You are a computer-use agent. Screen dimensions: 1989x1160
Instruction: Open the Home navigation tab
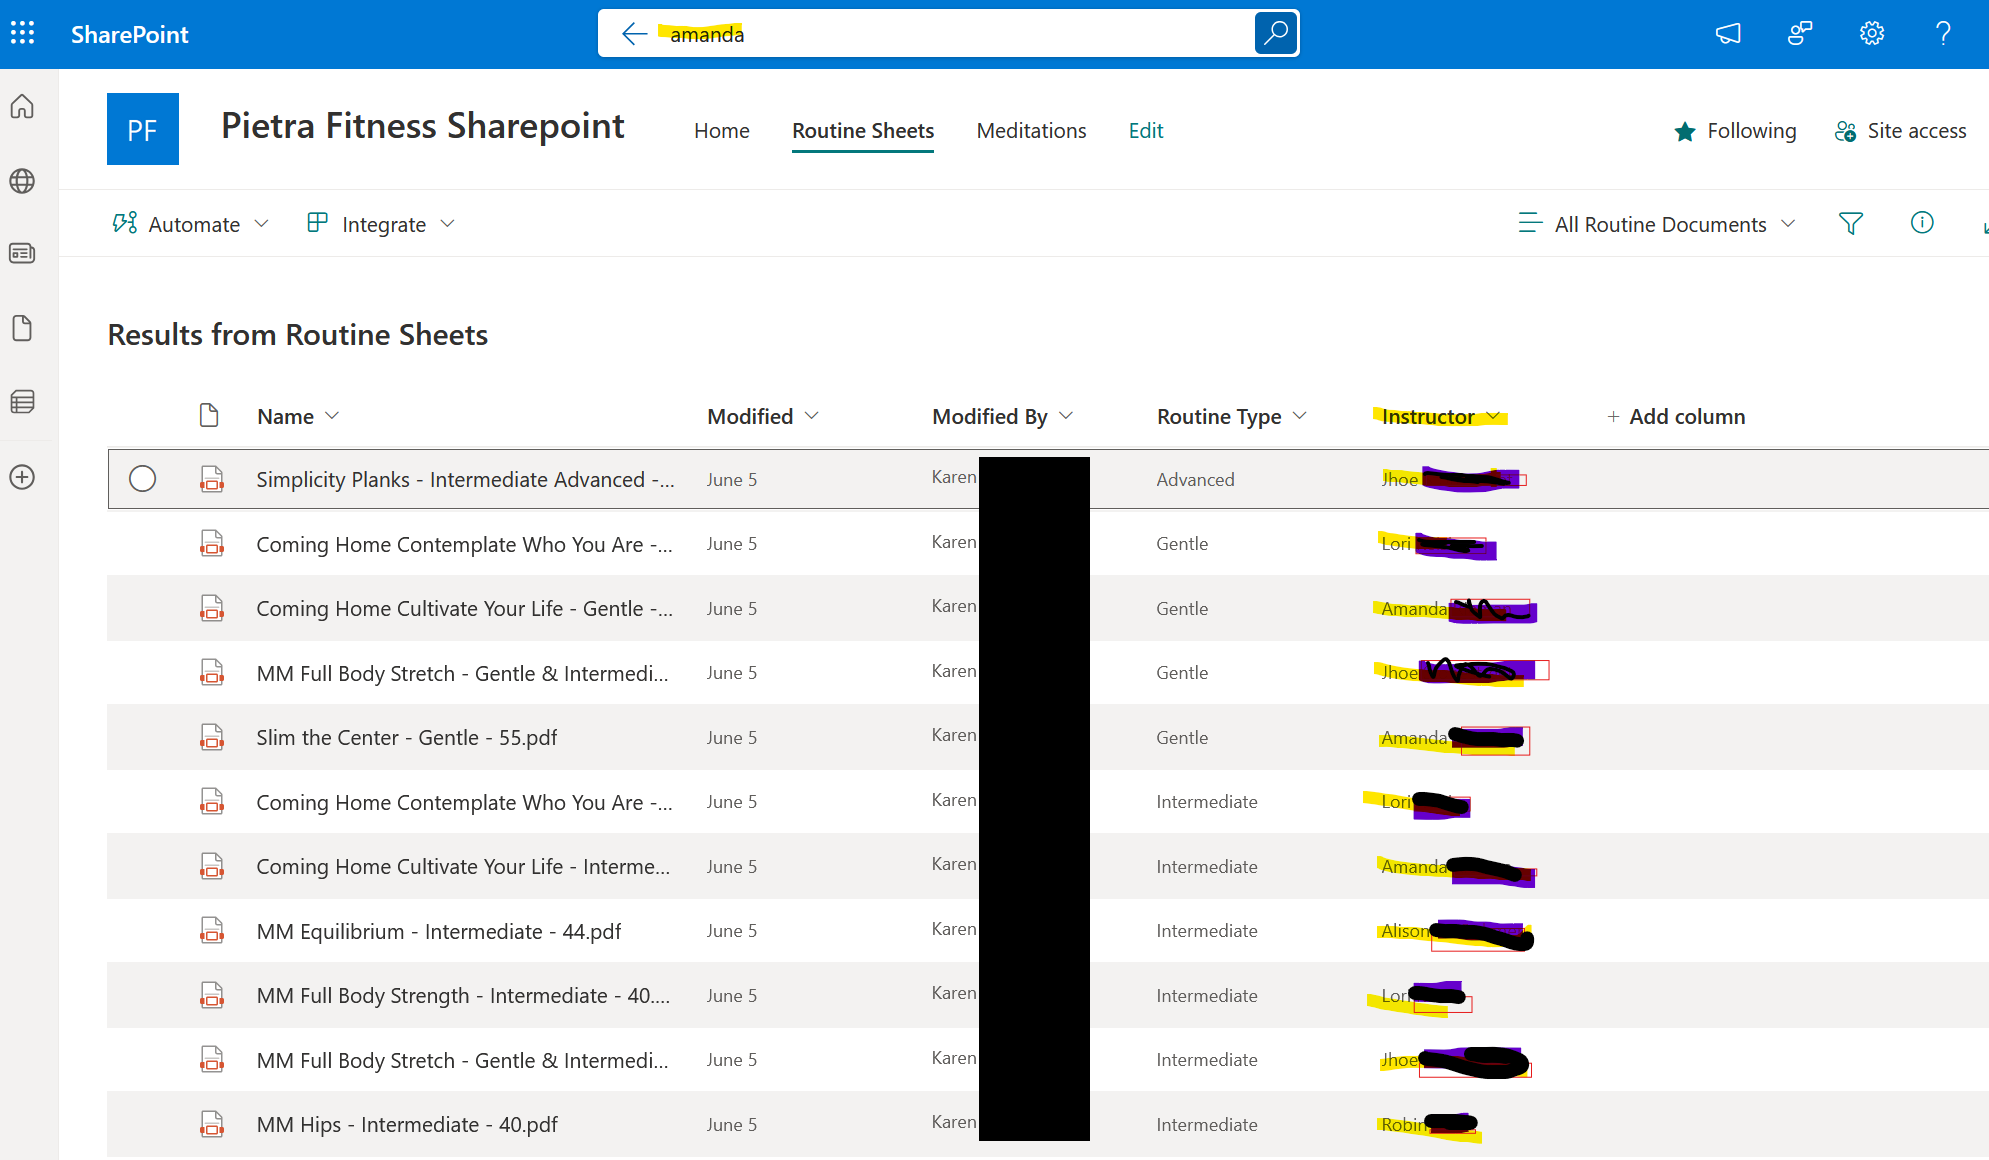click(x=721, y=130)
